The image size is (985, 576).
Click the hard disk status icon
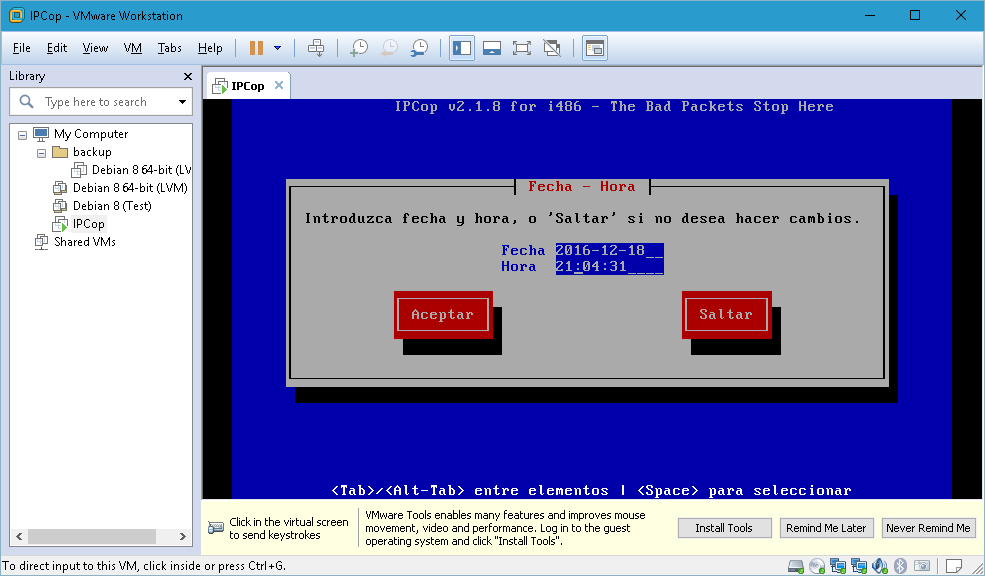click(x=795, y=566)
